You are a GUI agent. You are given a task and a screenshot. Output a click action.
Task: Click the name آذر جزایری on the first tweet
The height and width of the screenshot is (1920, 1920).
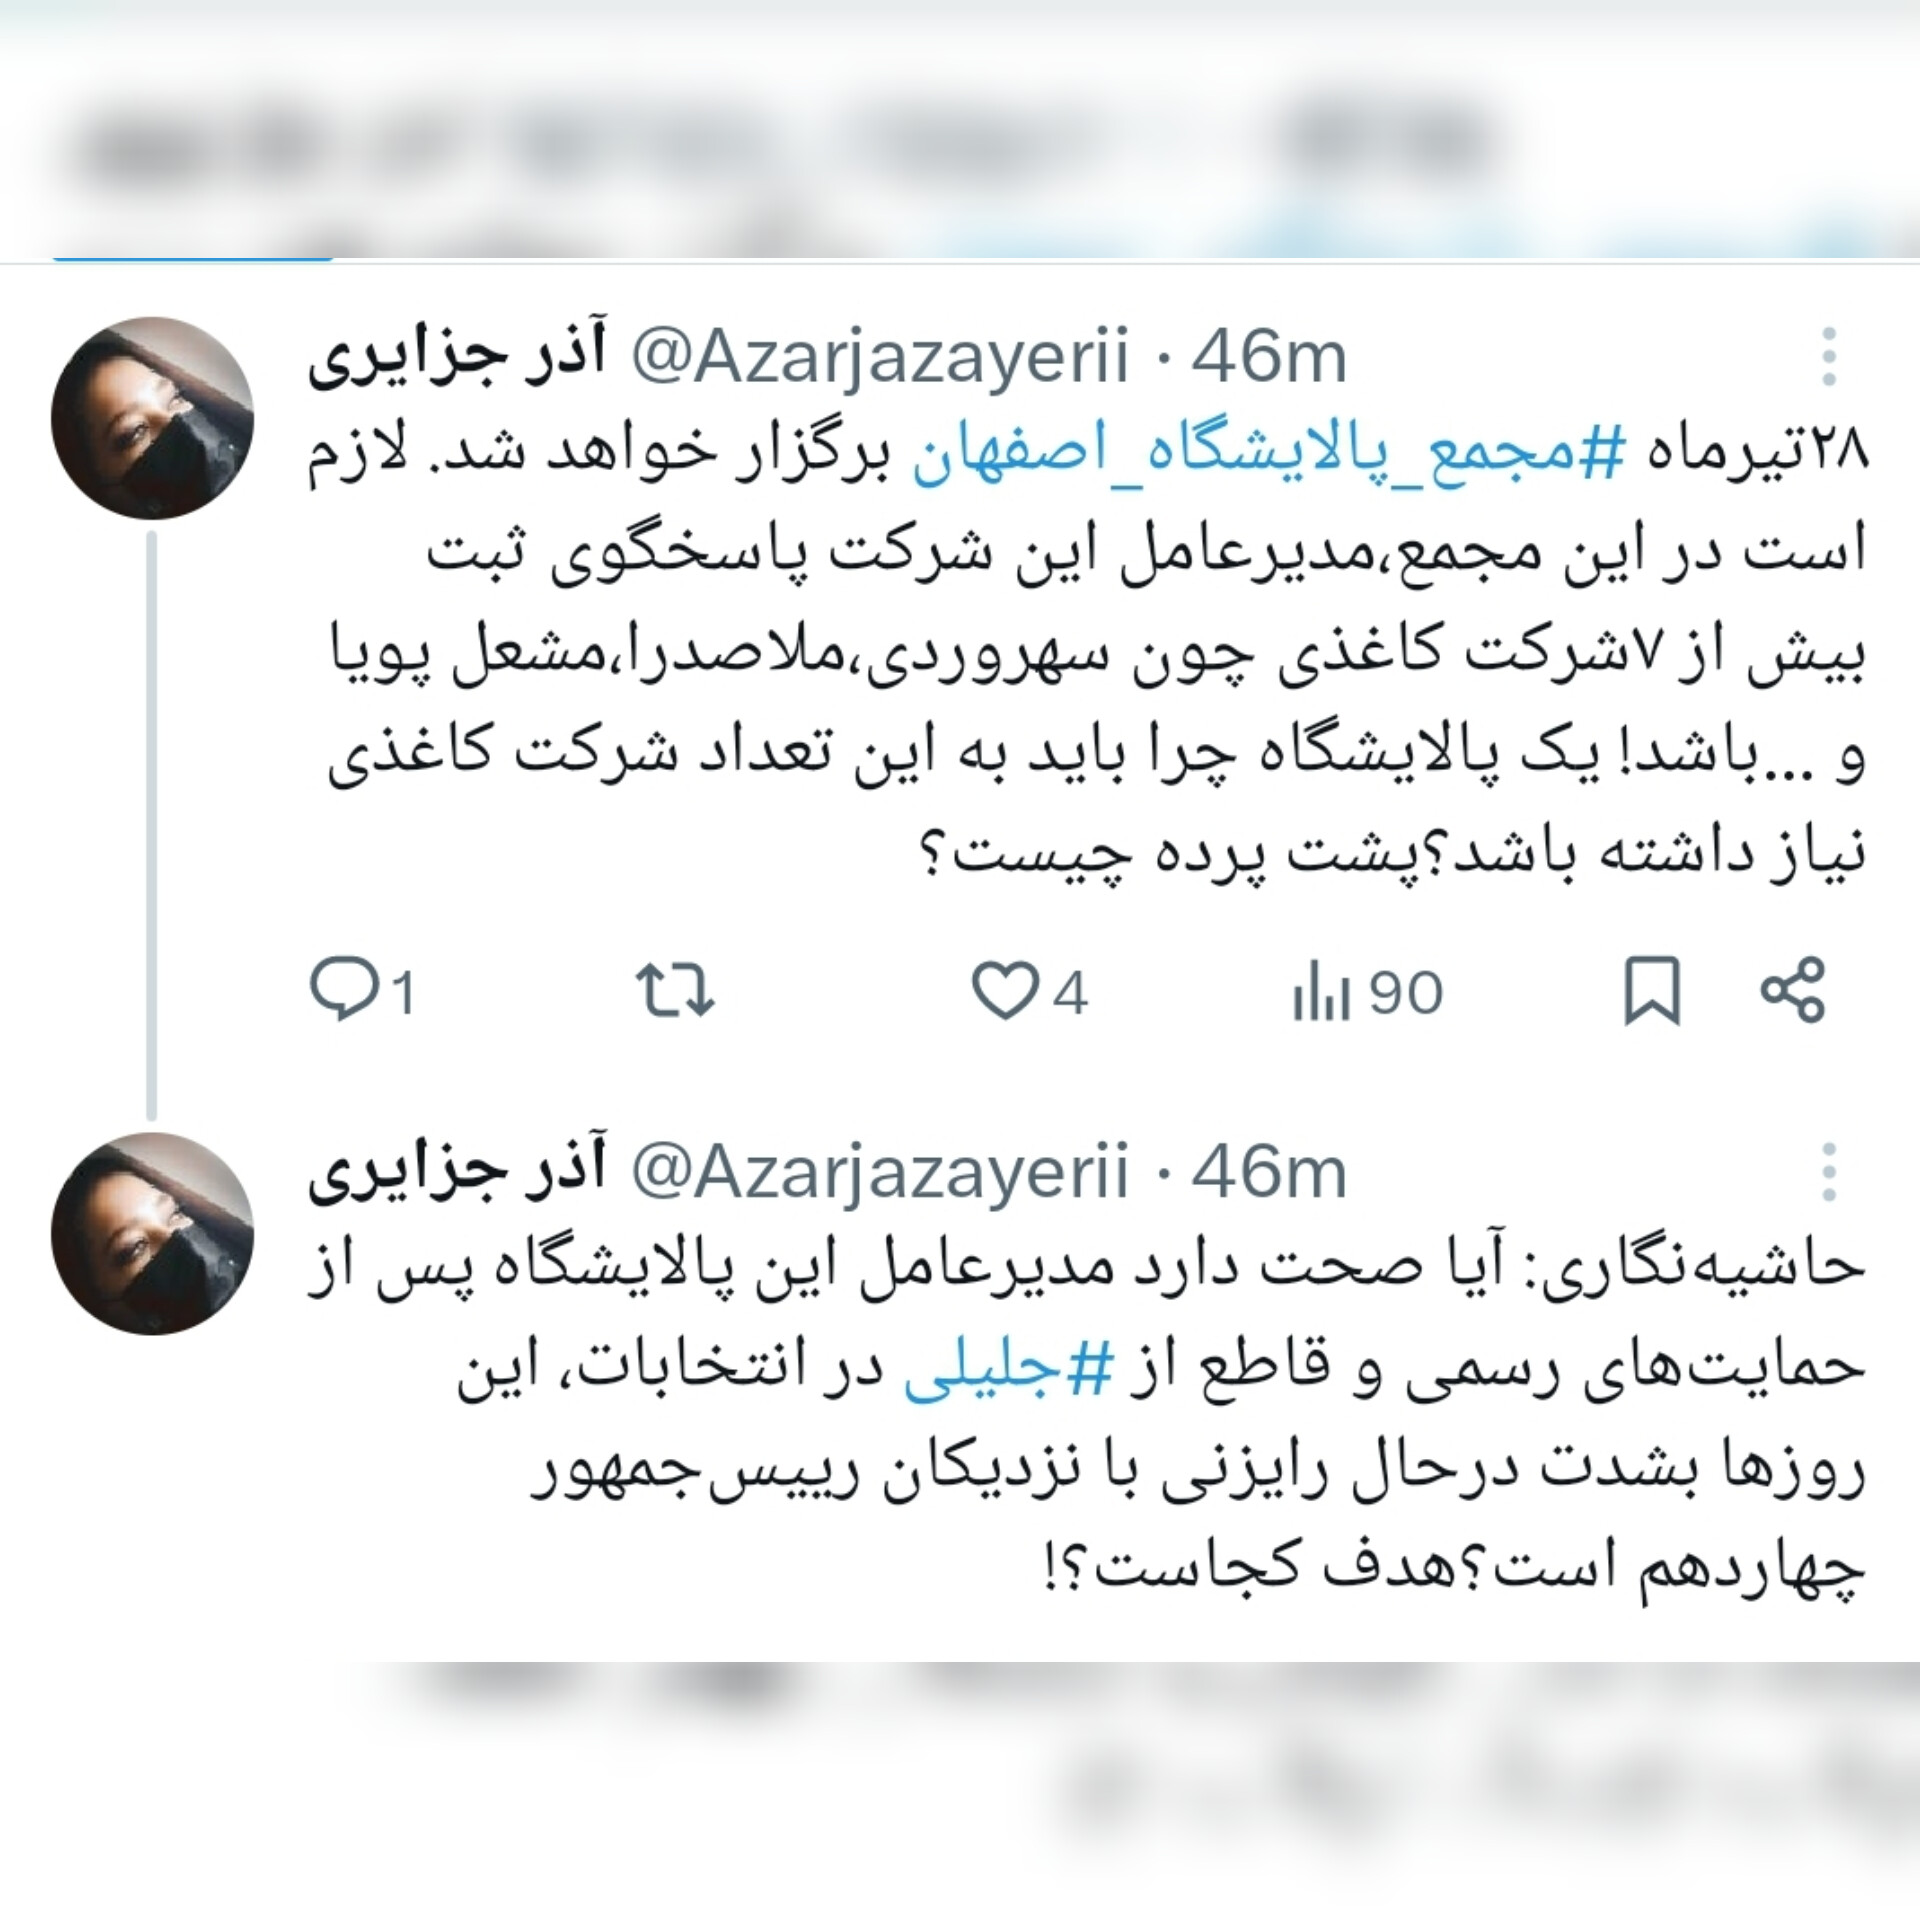pos(457,360)
